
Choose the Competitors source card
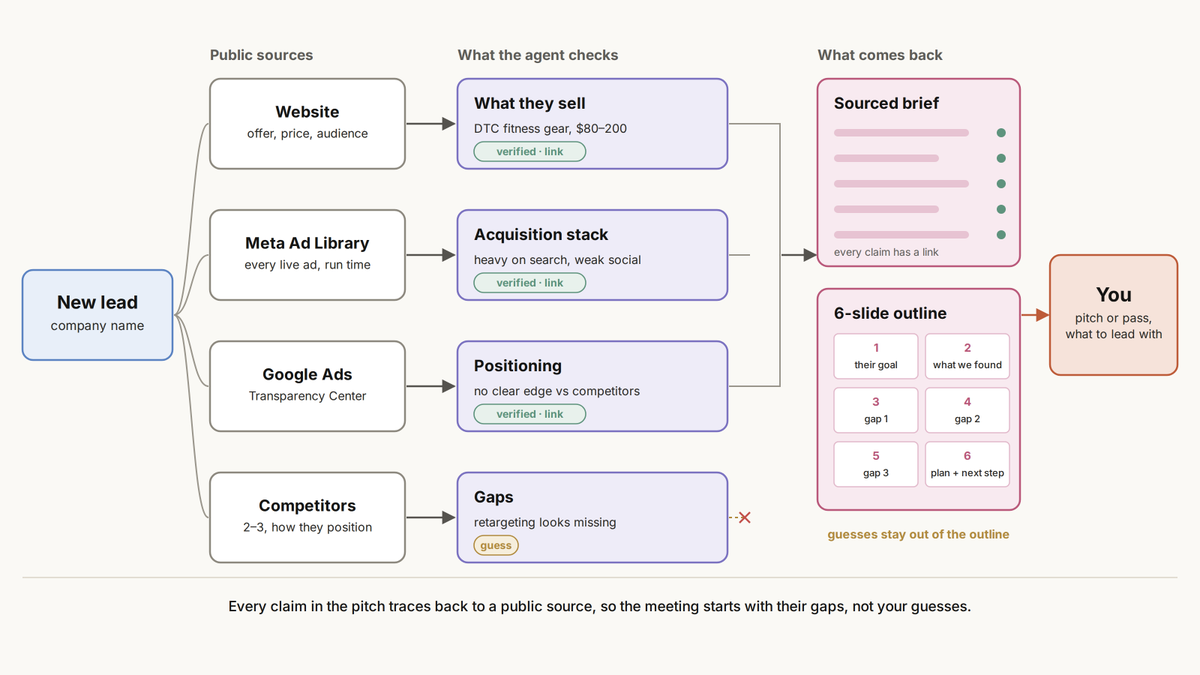click(x=308, y=517)
